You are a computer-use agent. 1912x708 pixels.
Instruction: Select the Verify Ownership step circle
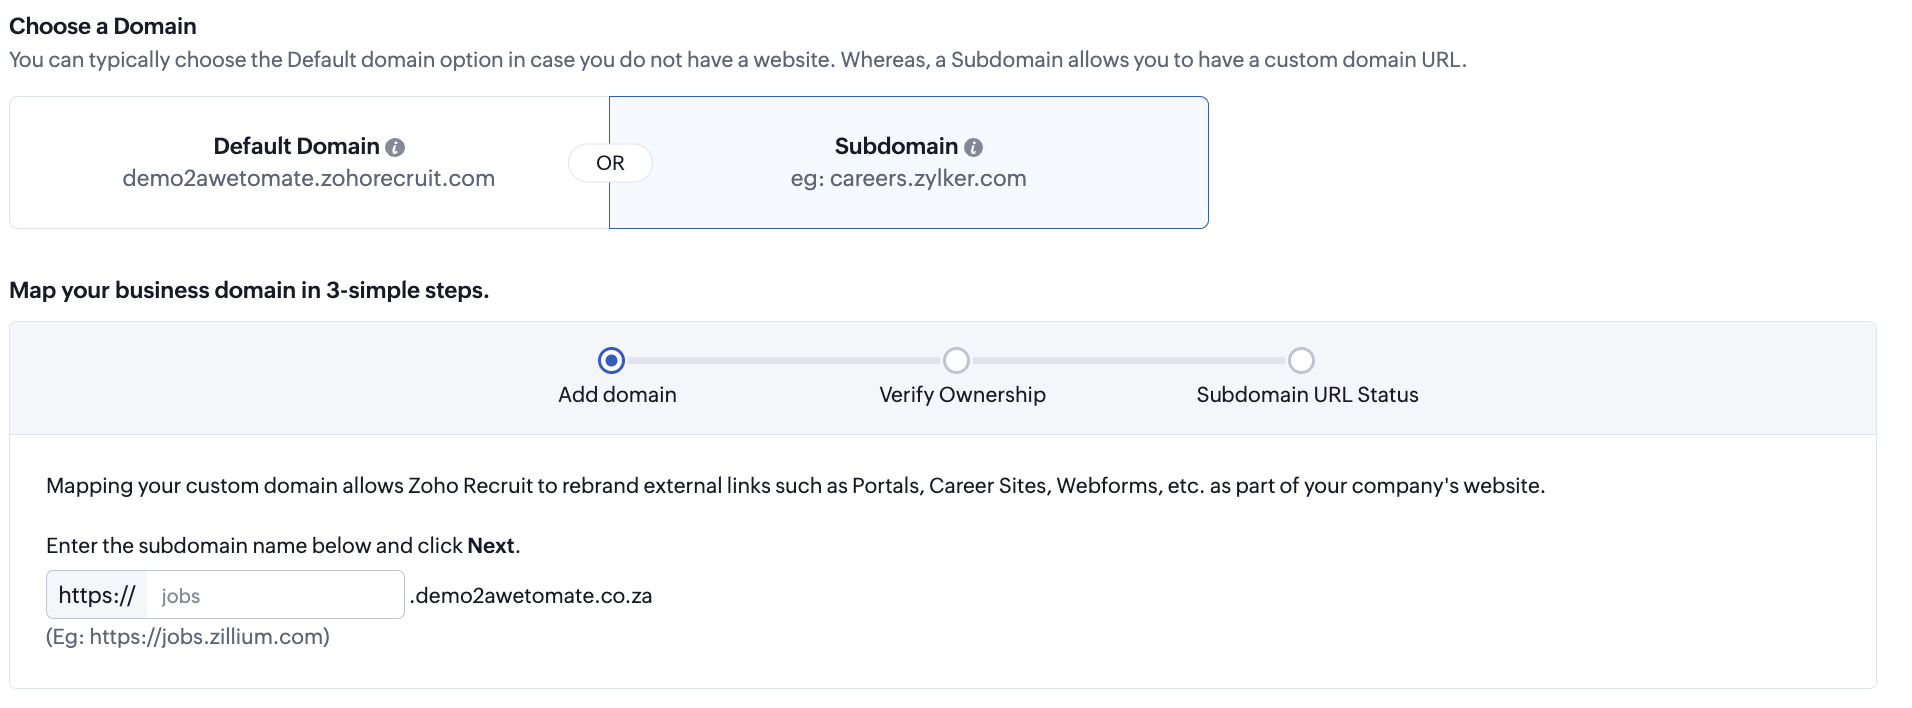[x=956, y=360]
